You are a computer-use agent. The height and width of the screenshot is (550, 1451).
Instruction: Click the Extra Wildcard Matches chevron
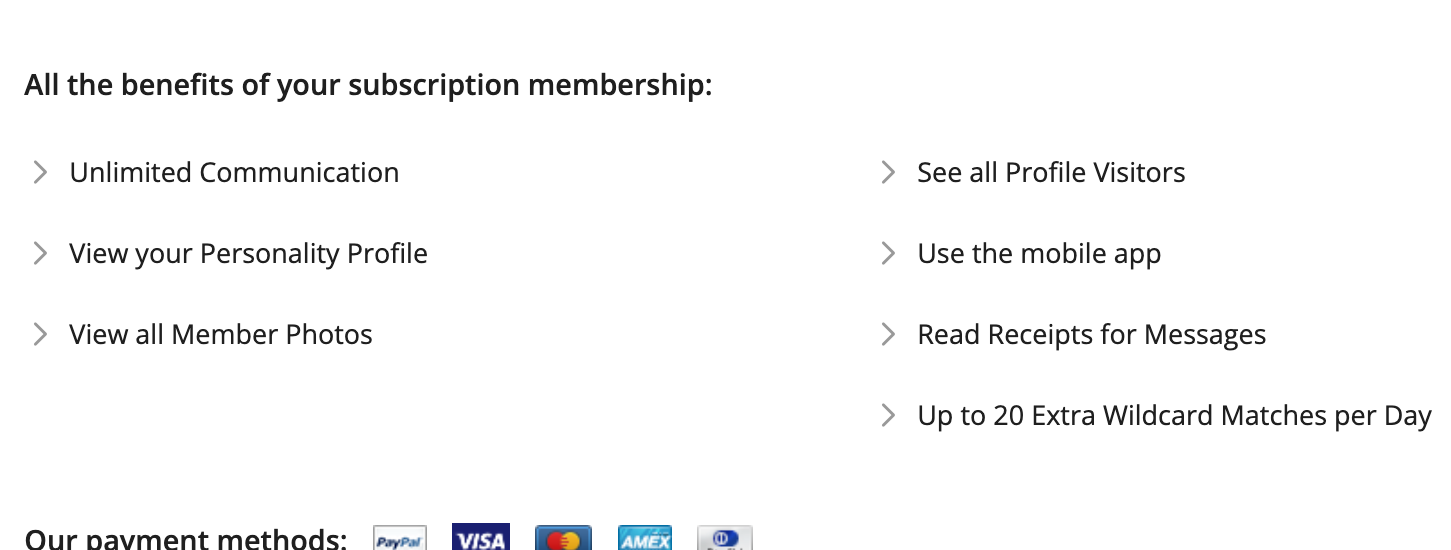pyautogui.click(x=888, y=415)
